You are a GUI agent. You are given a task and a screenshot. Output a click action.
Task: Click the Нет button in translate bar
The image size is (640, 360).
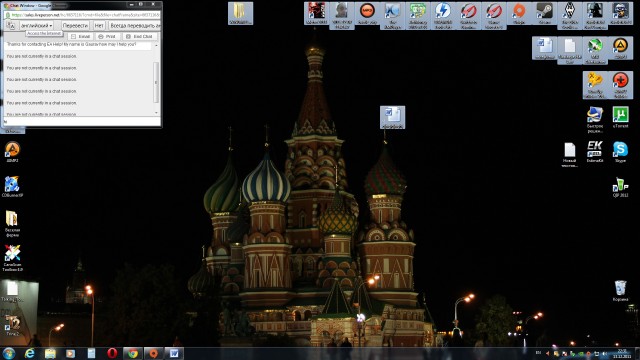[99, 25]
